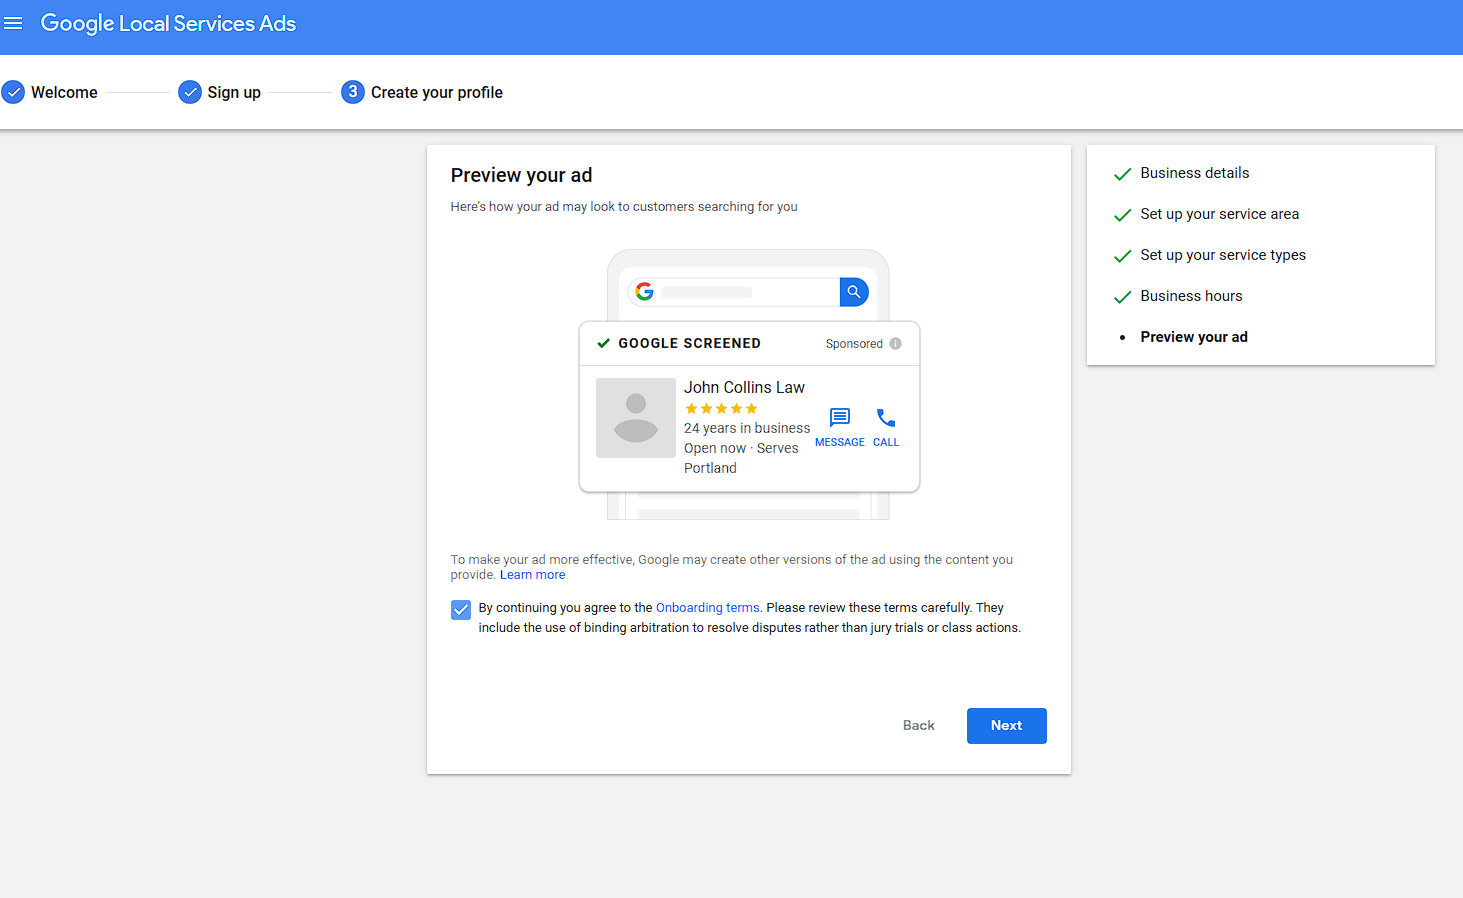Click the Google logo inside the search bar
This screenshot has height=898, width=1463.
(645, 291)
